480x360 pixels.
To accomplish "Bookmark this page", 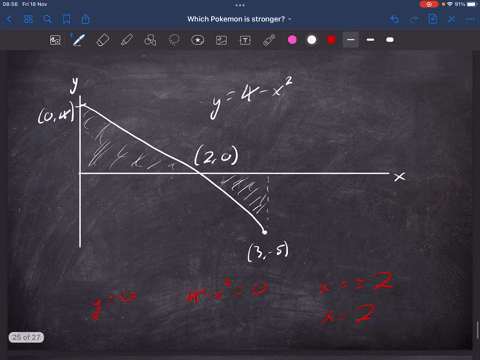I will point(66,19).
